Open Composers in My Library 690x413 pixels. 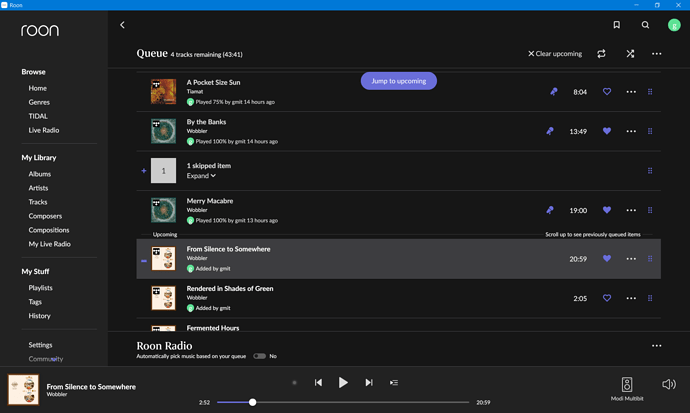[x=45, y=216]
